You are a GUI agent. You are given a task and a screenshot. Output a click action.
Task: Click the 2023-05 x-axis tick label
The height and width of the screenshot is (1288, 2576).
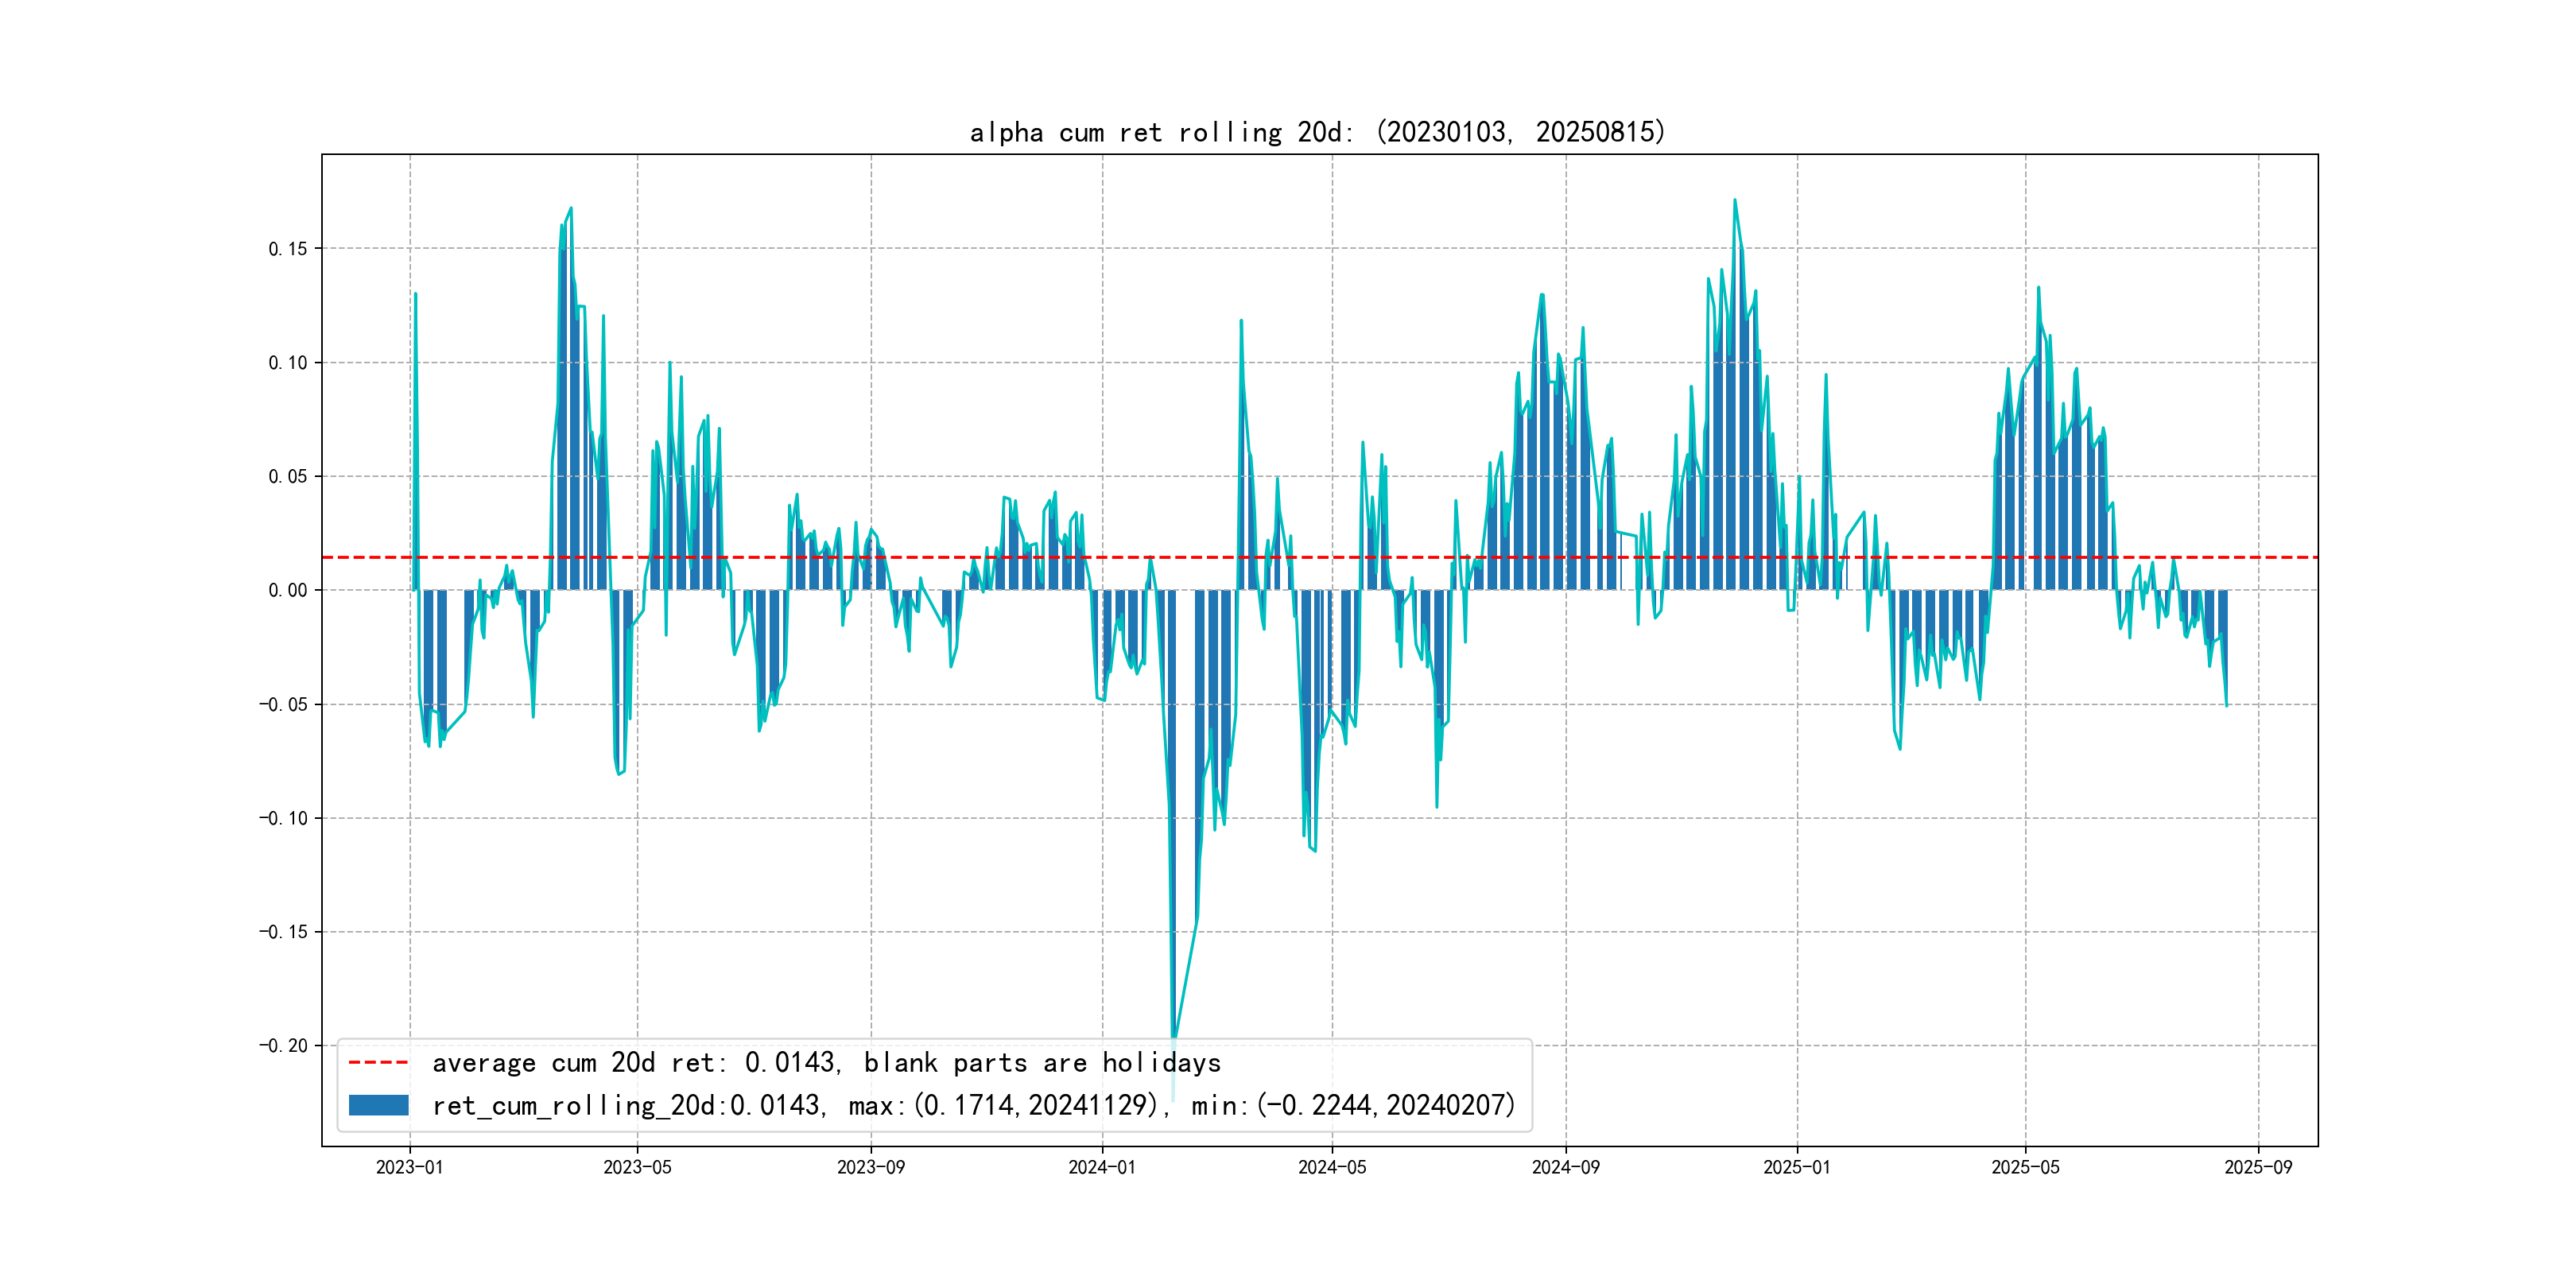(637, 1167)
